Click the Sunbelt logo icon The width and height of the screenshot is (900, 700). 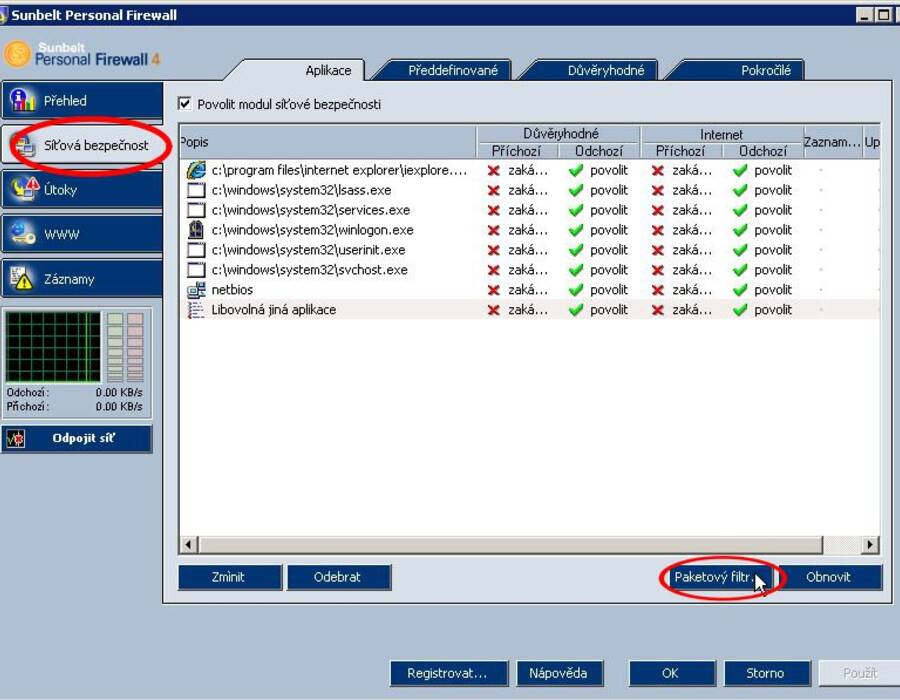(17, 54)
